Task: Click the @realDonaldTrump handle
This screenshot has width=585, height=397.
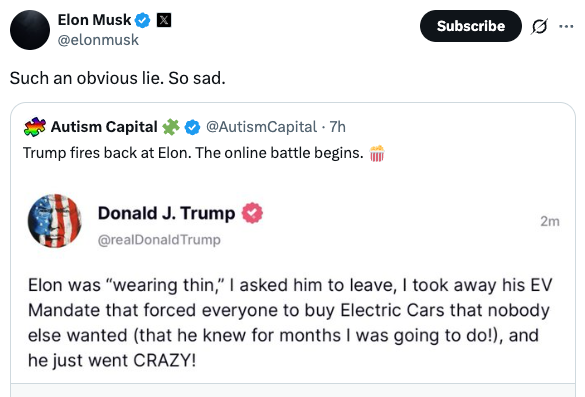Action: point(159,240)
